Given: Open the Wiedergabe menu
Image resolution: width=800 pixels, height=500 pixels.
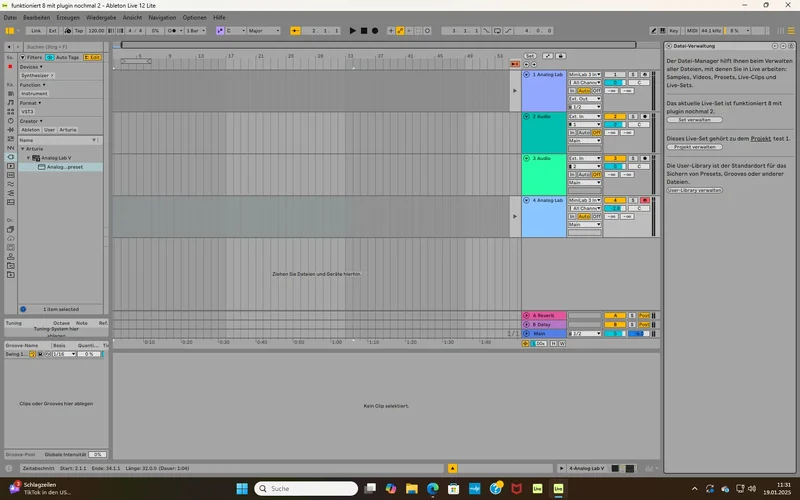Looking at the screenshot, I should coord(101,17).
